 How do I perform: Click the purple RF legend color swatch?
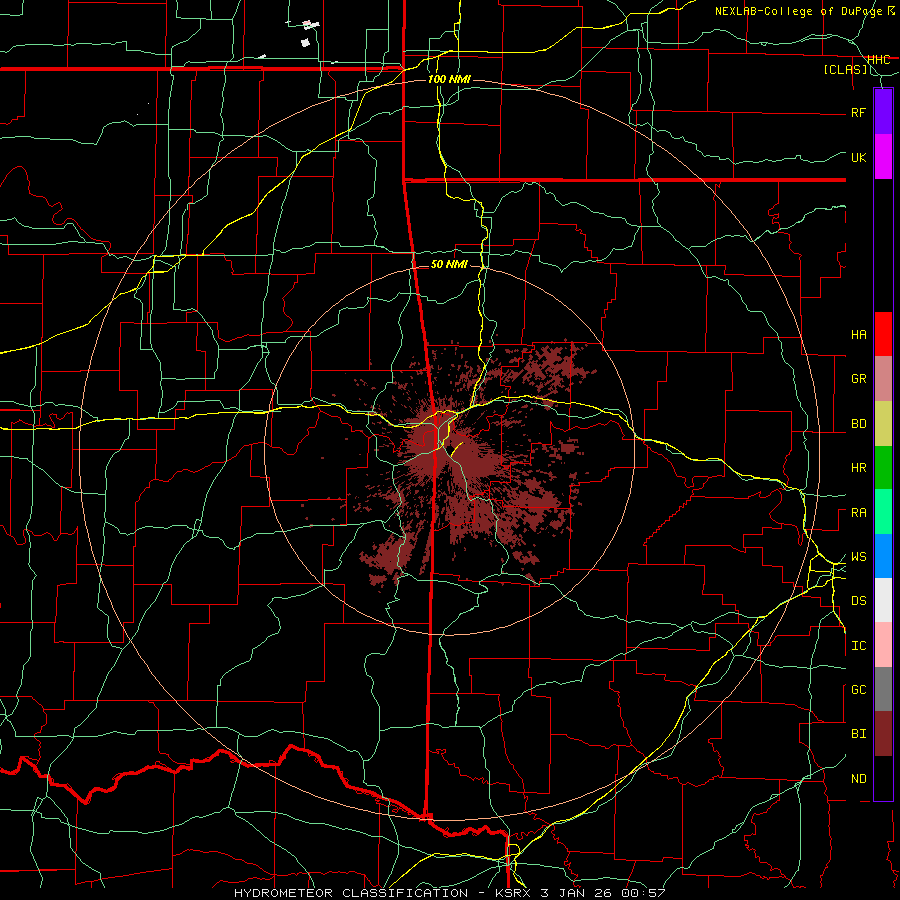pyautogui.click(x=883, y=112)
